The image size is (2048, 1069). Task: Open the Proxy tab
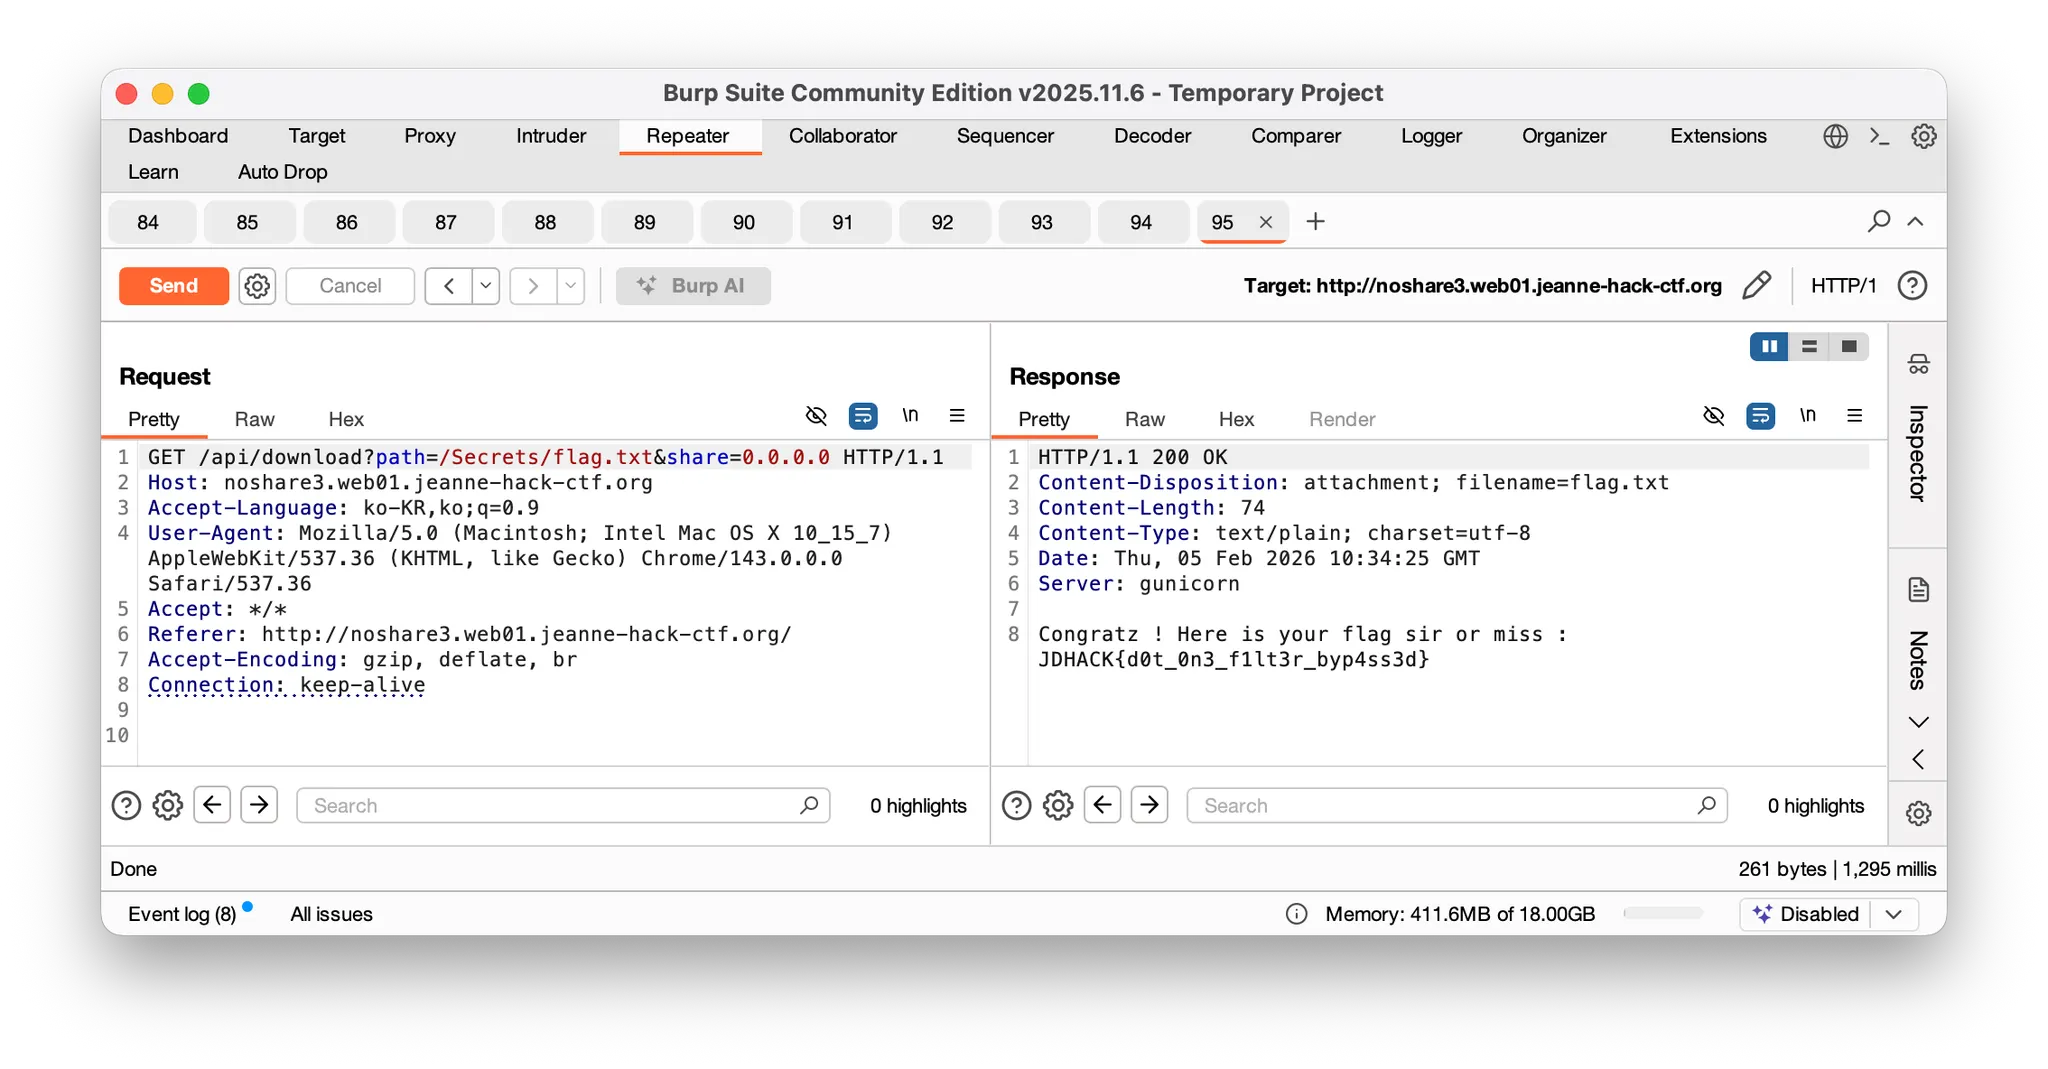pyautogui.click(x=430, y=136)
